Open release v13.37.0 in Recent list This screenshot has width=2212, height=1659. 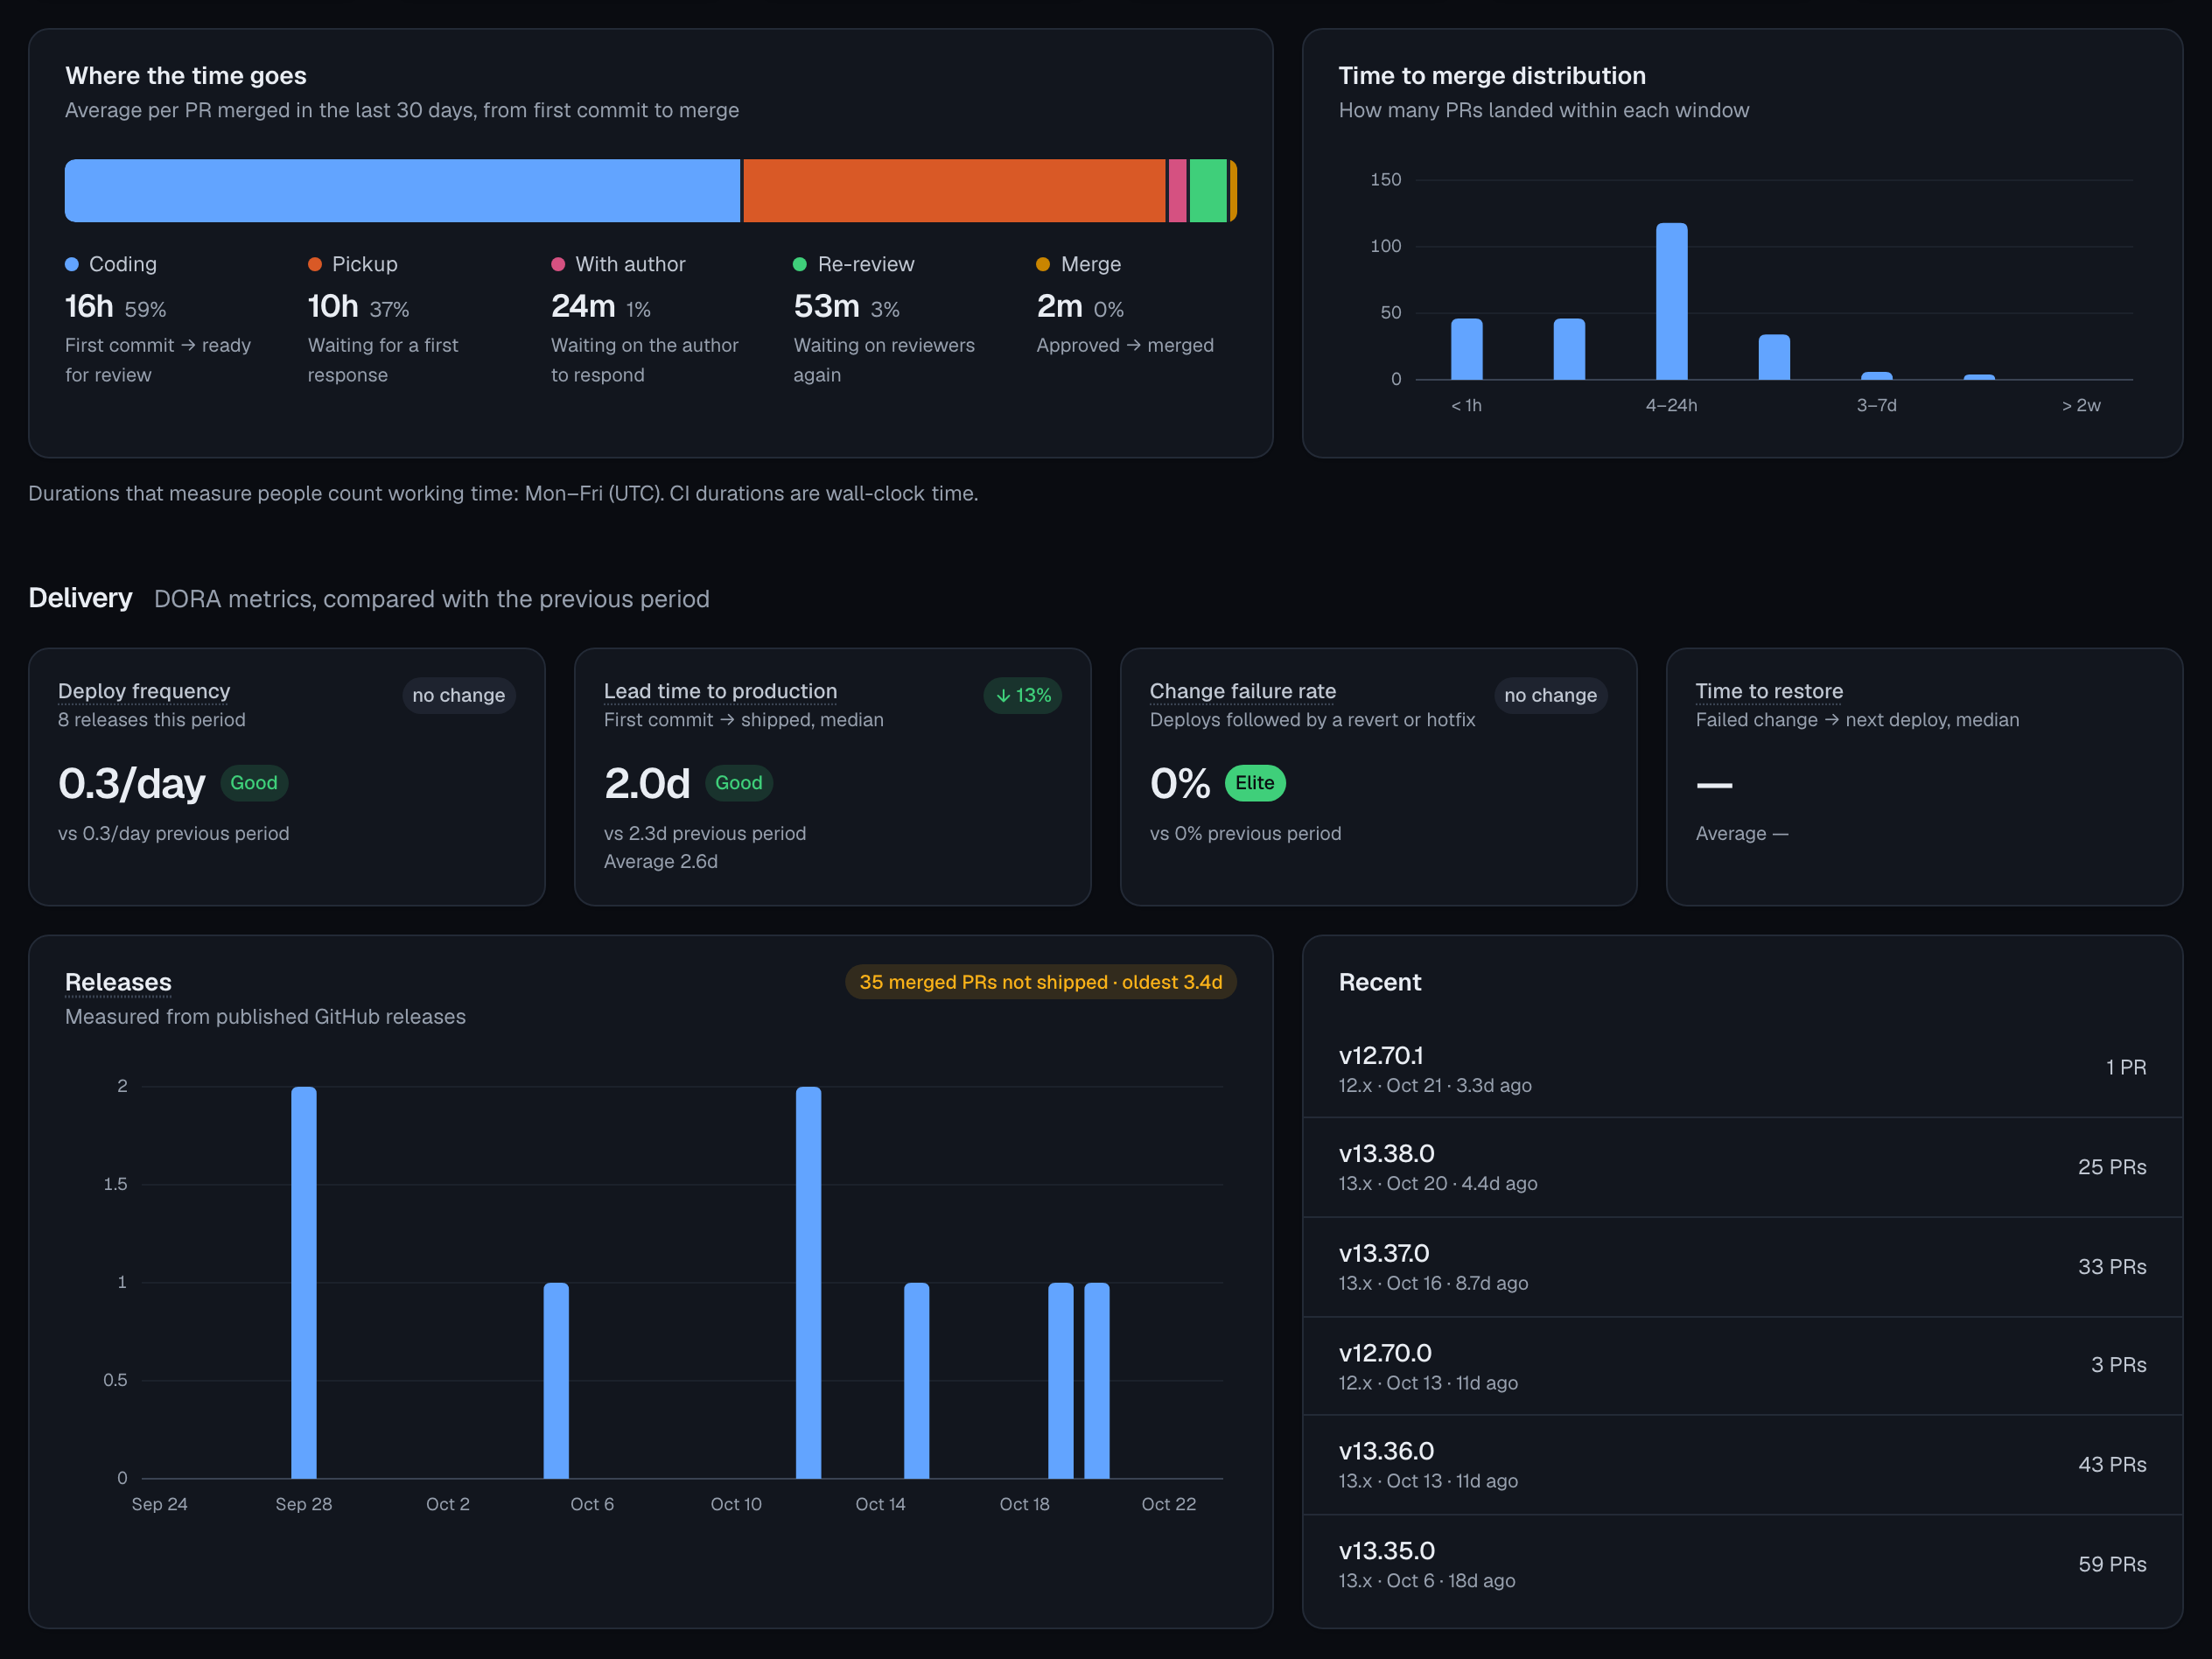pos(1742,1267)
